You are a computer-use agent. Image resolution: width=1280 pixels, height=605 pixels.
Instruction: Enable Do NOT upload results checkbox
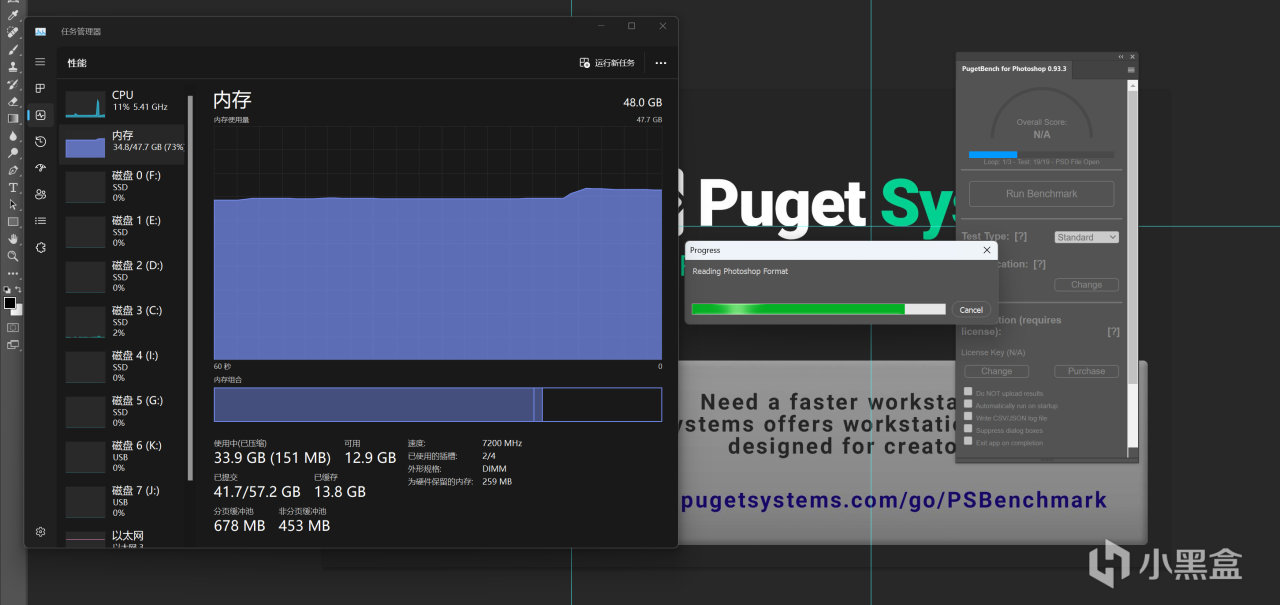(x=968, y=392)
